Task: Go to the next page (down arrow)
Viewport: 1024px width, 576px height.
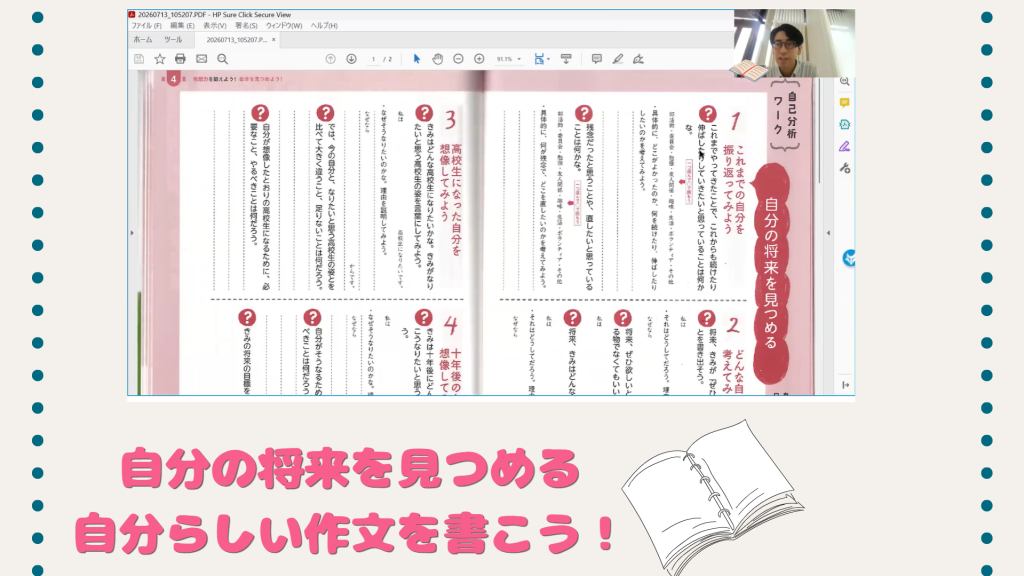Action: click(x=351, y=59)
